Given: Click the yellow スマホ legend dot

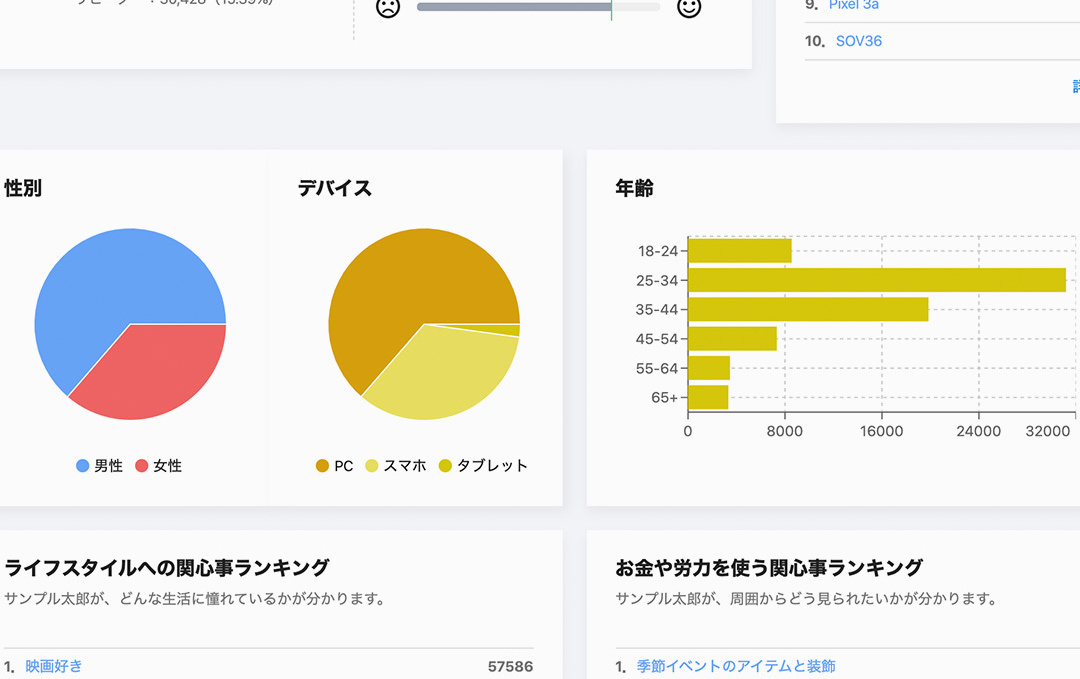Looking at the screenshot, I should tap(371, 466).
